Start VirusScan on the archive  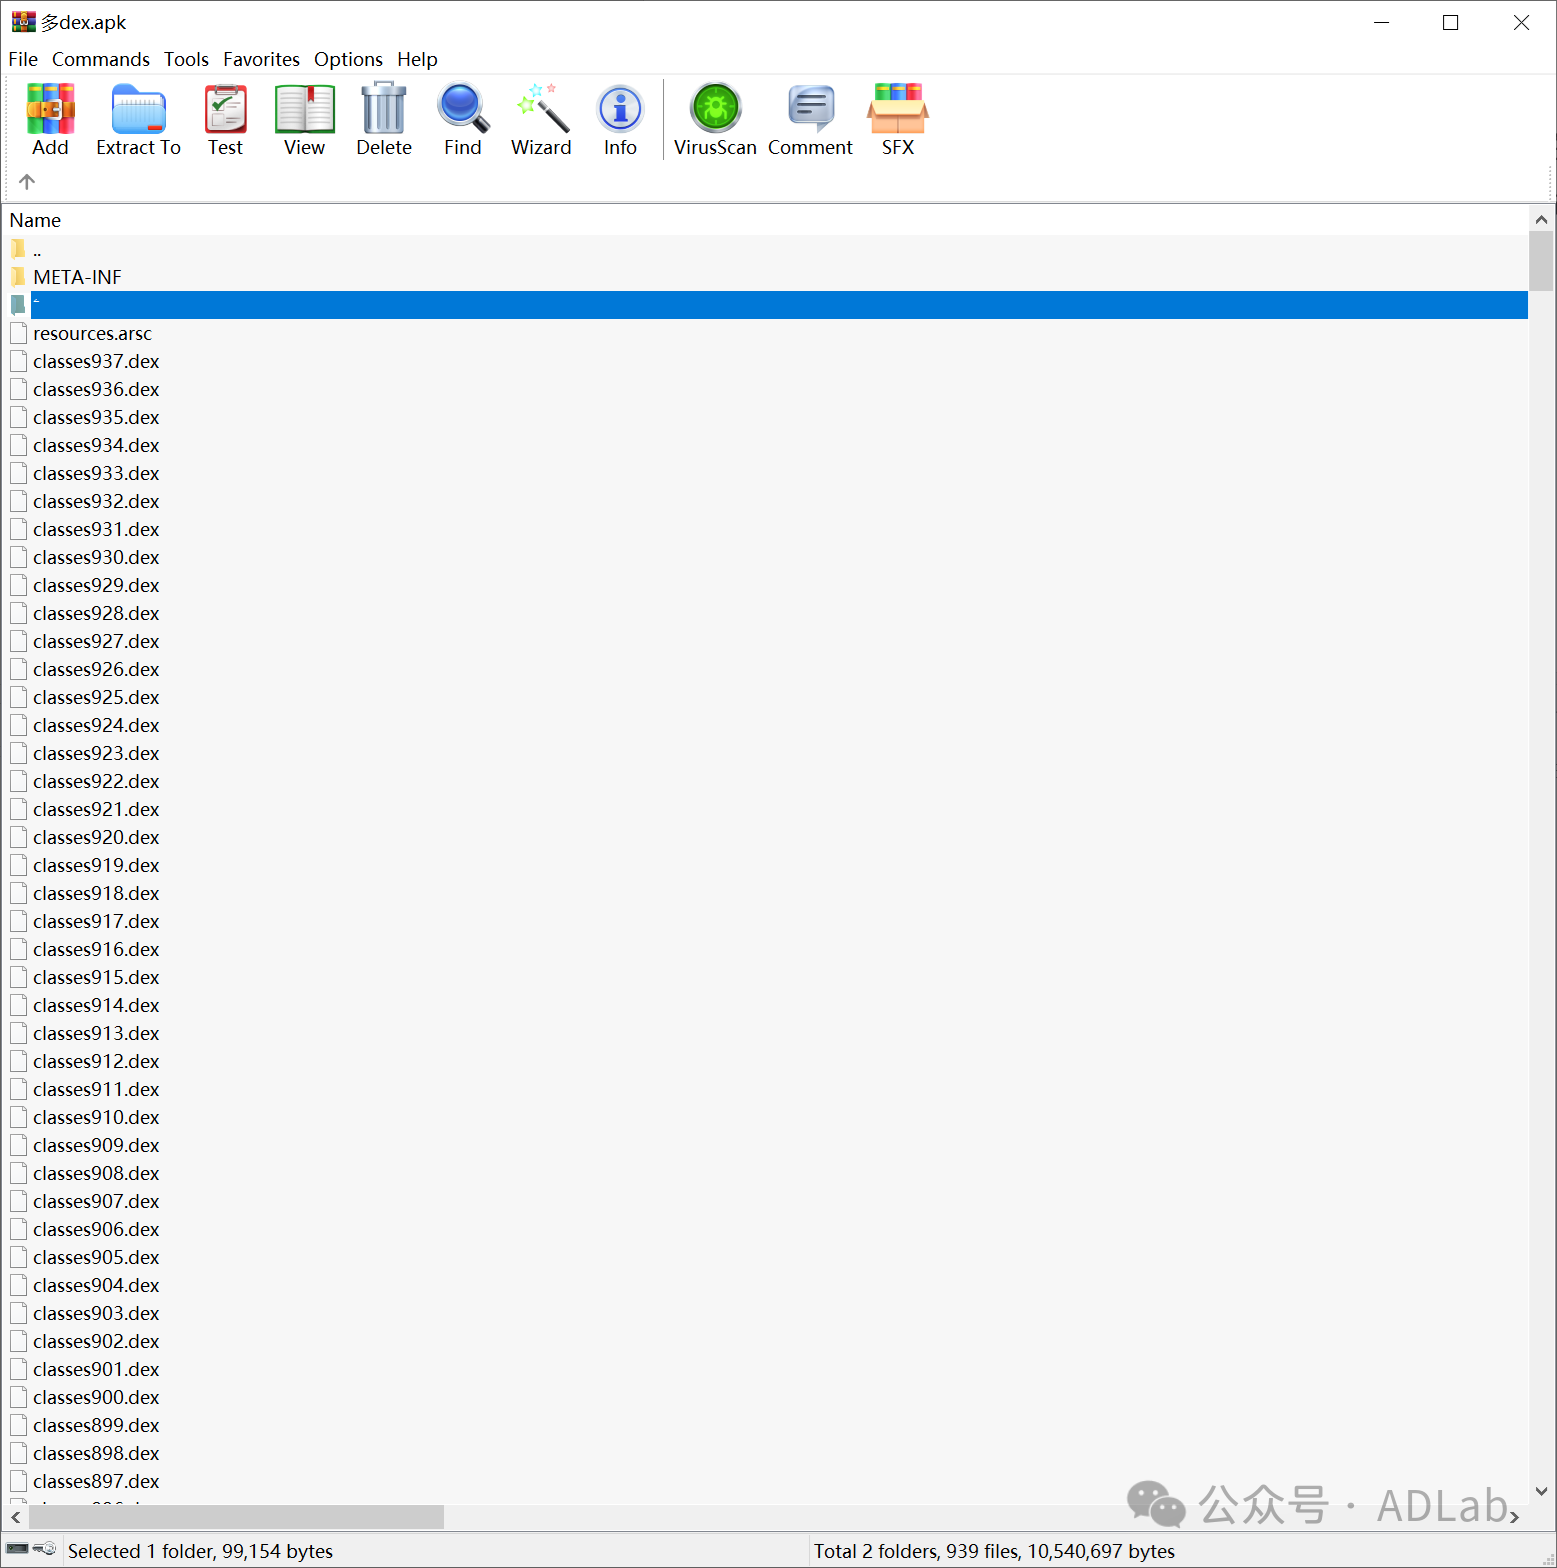pyautogui.click(x=715, y=119)
